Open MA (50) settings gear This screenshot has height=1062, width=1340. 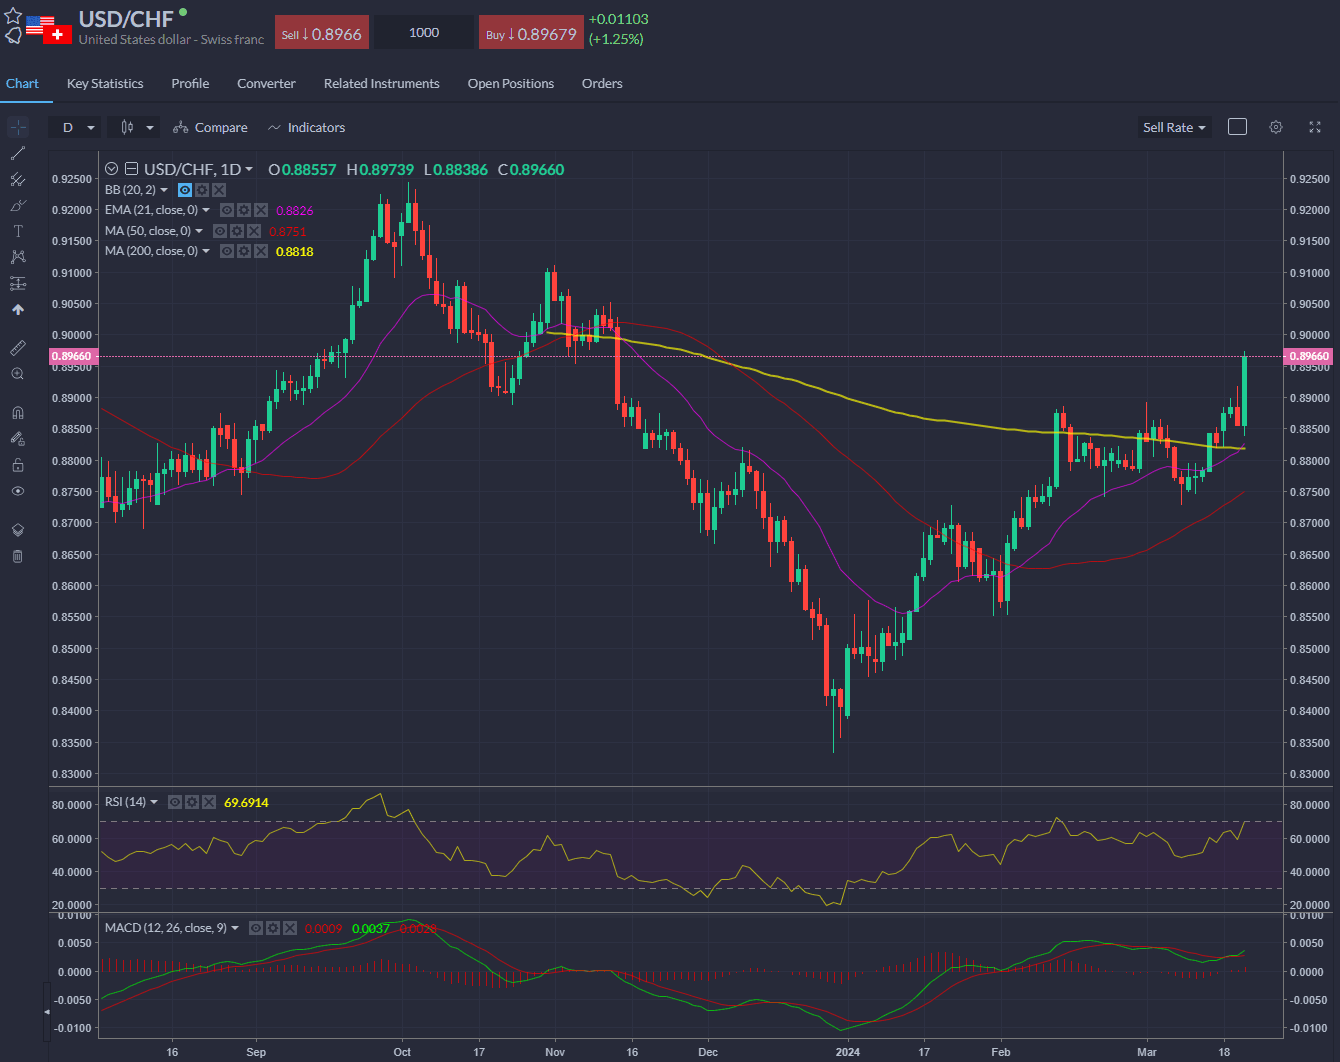coord(237,231)
